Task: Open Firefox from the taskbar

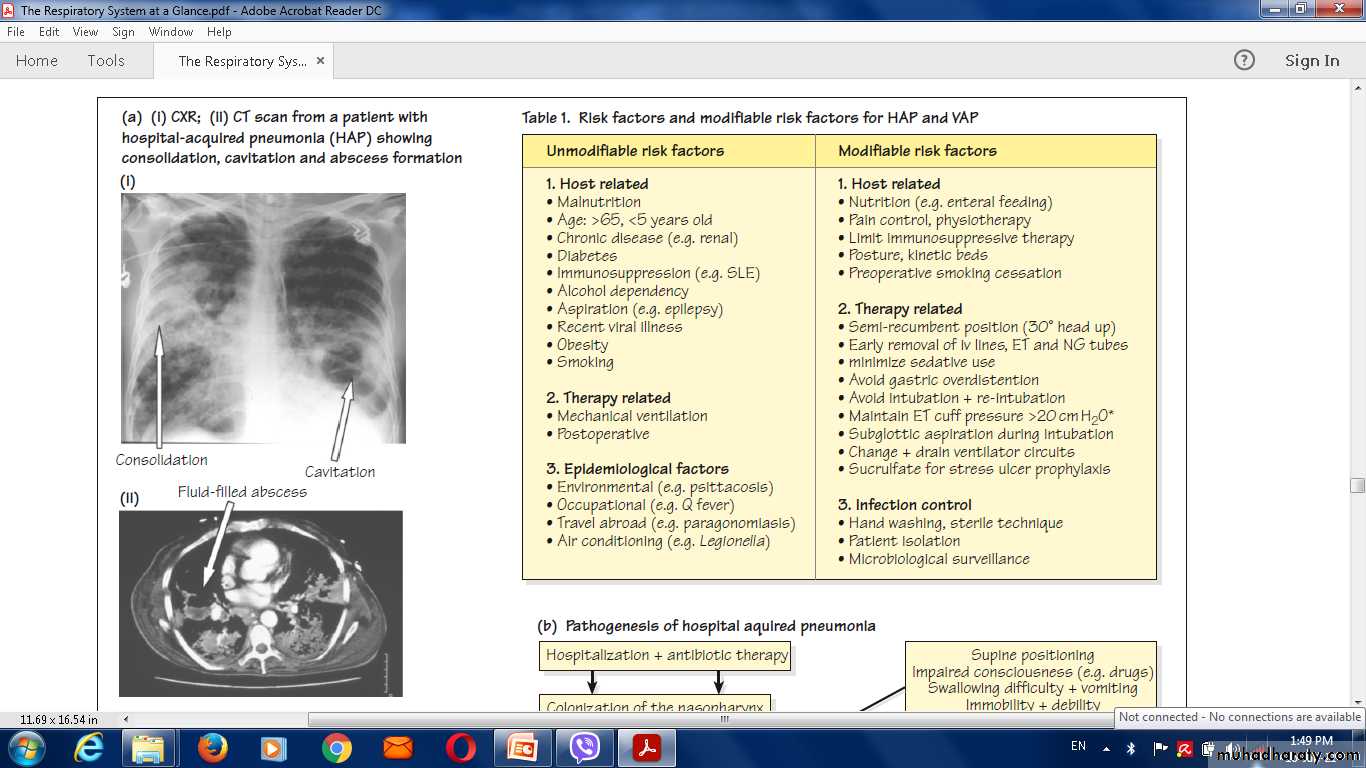Action: (x=212, y=748)
